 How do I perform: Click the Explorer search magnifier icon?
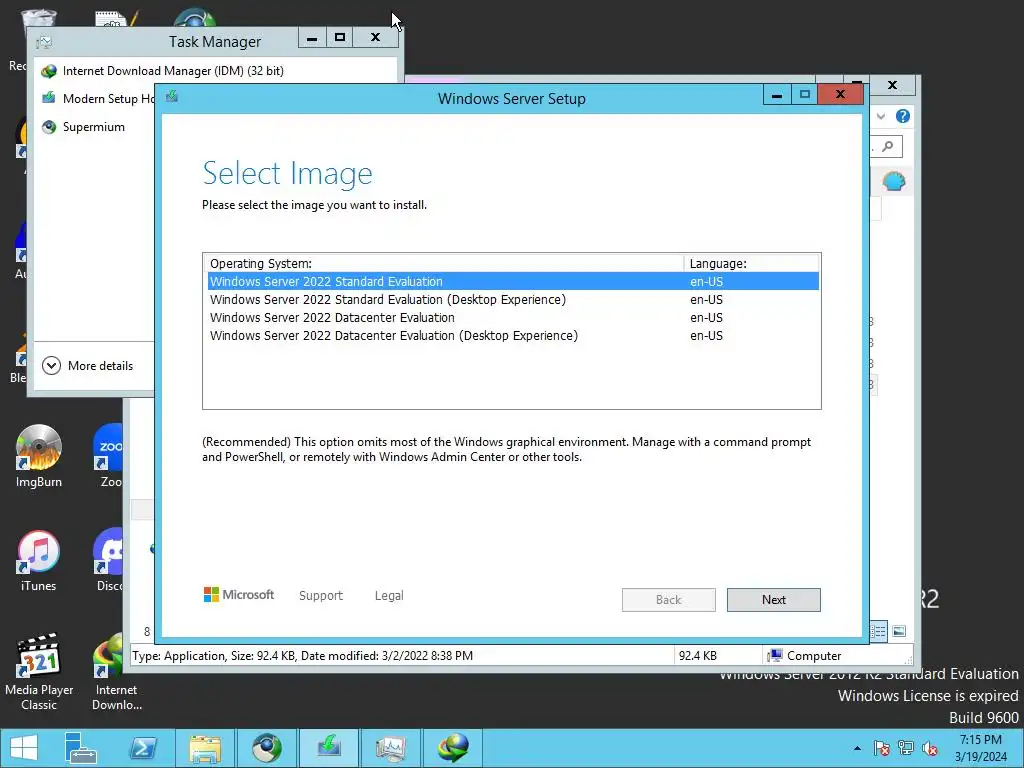click(x=888, y=146)
